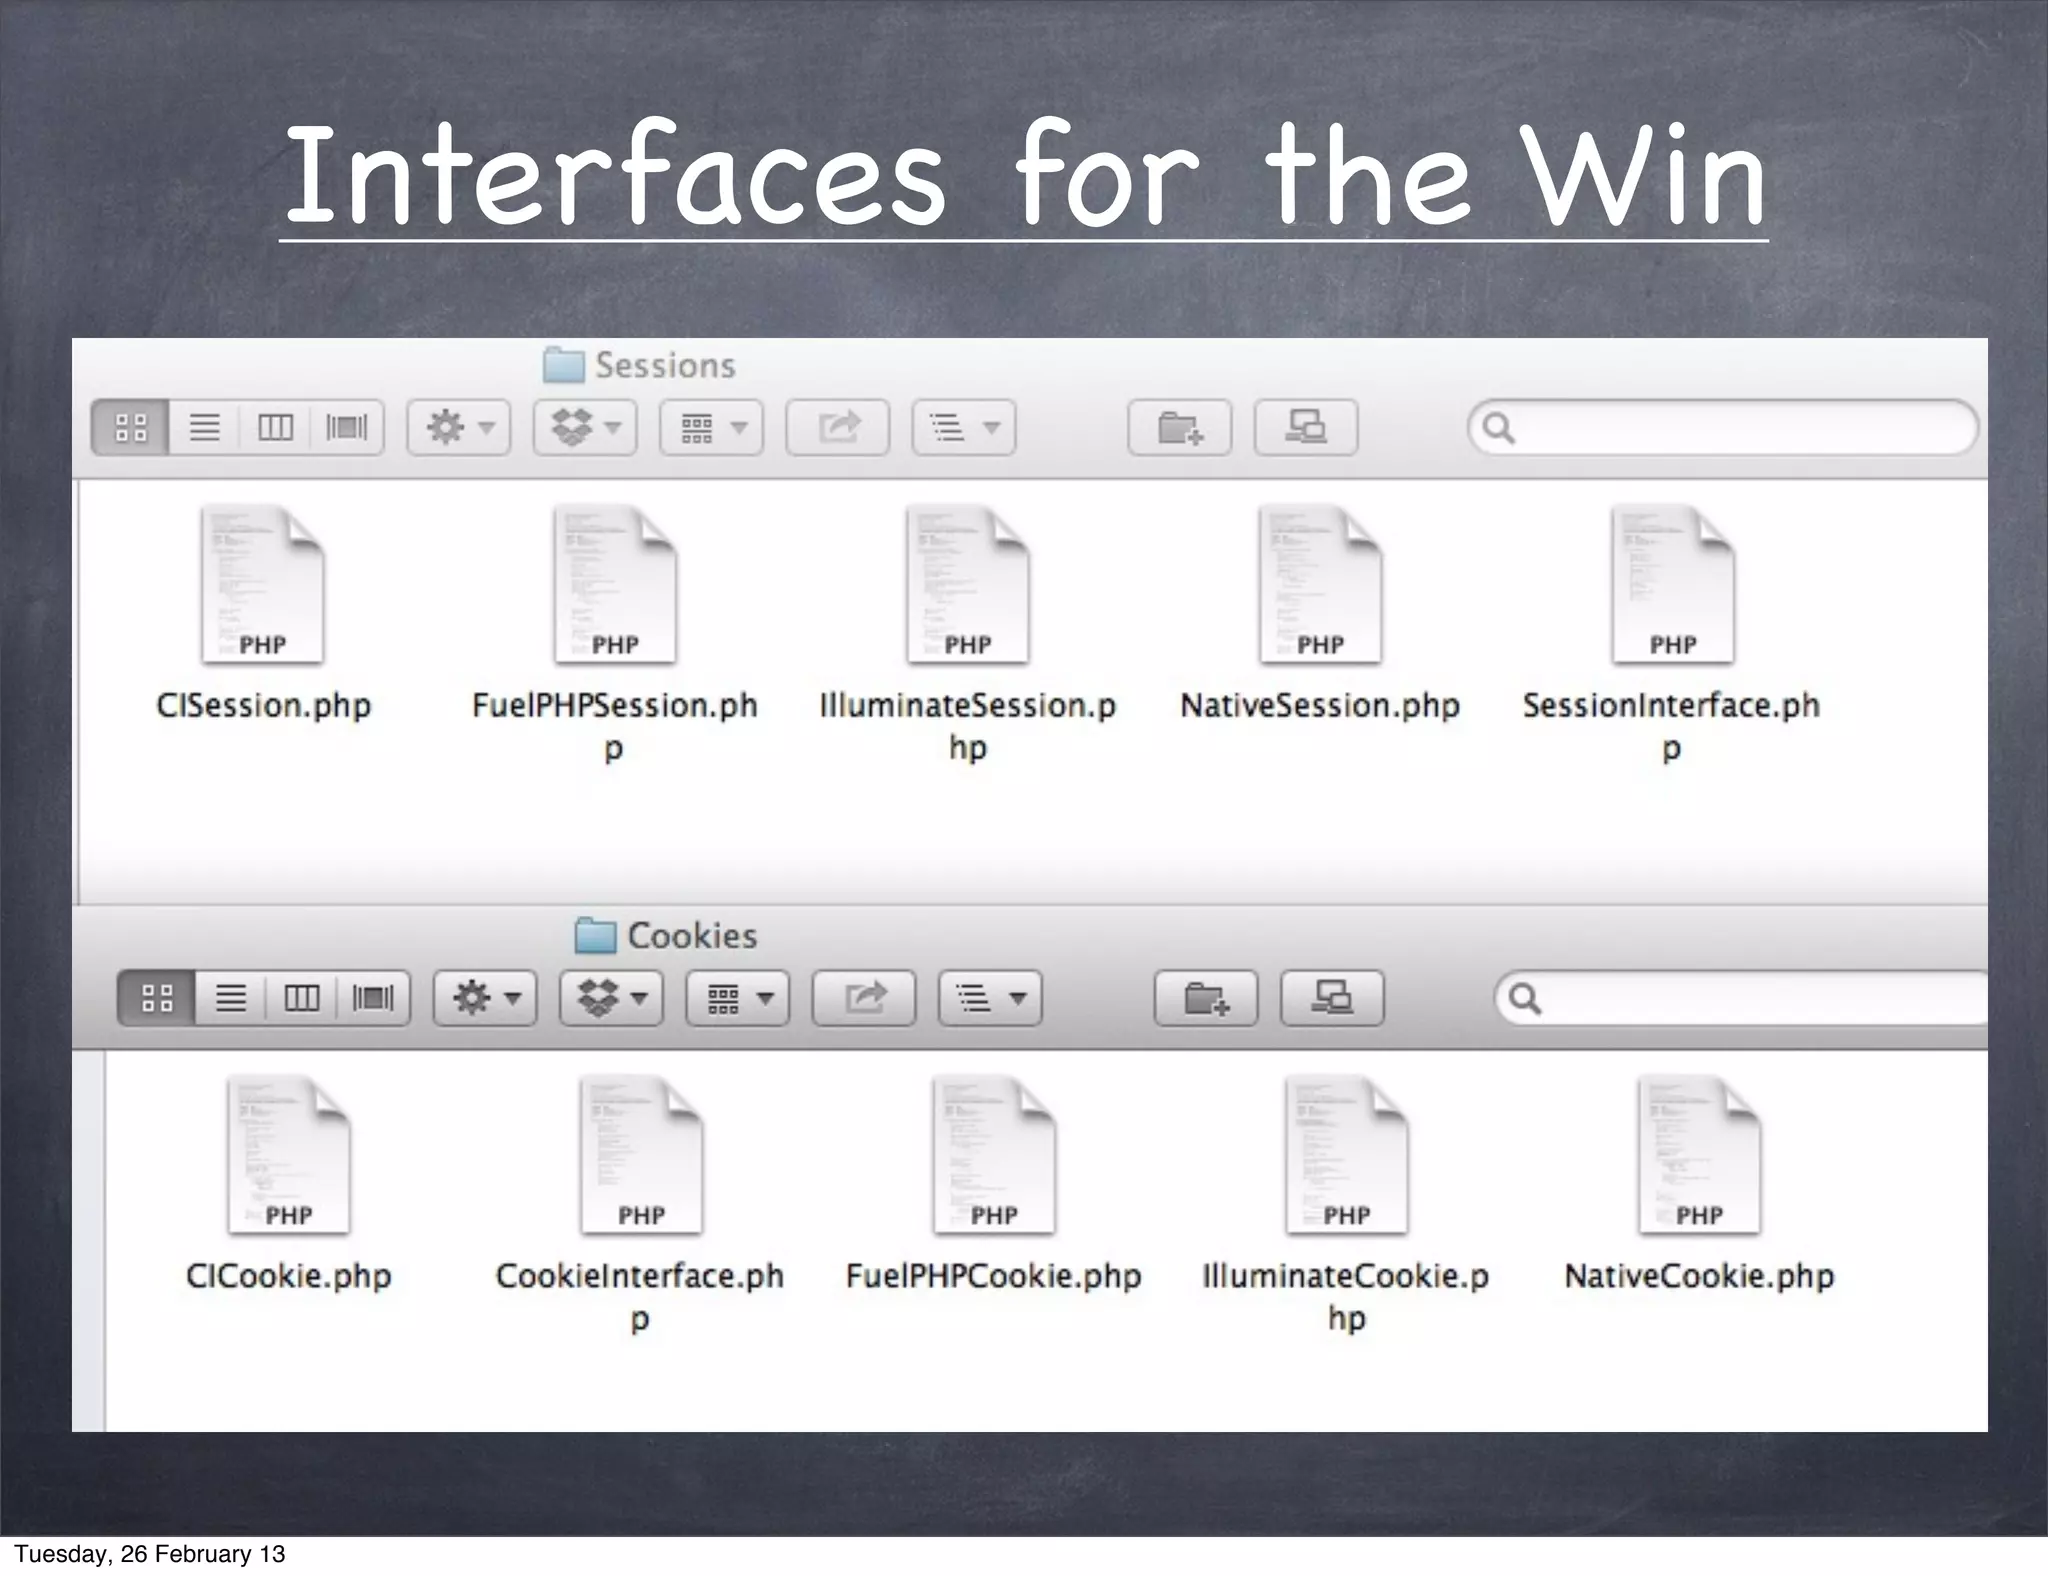Select the IlluminateSession.php file icon
The width and height of the screenshot is (2048, 1576).
click(x=967, y=585)
